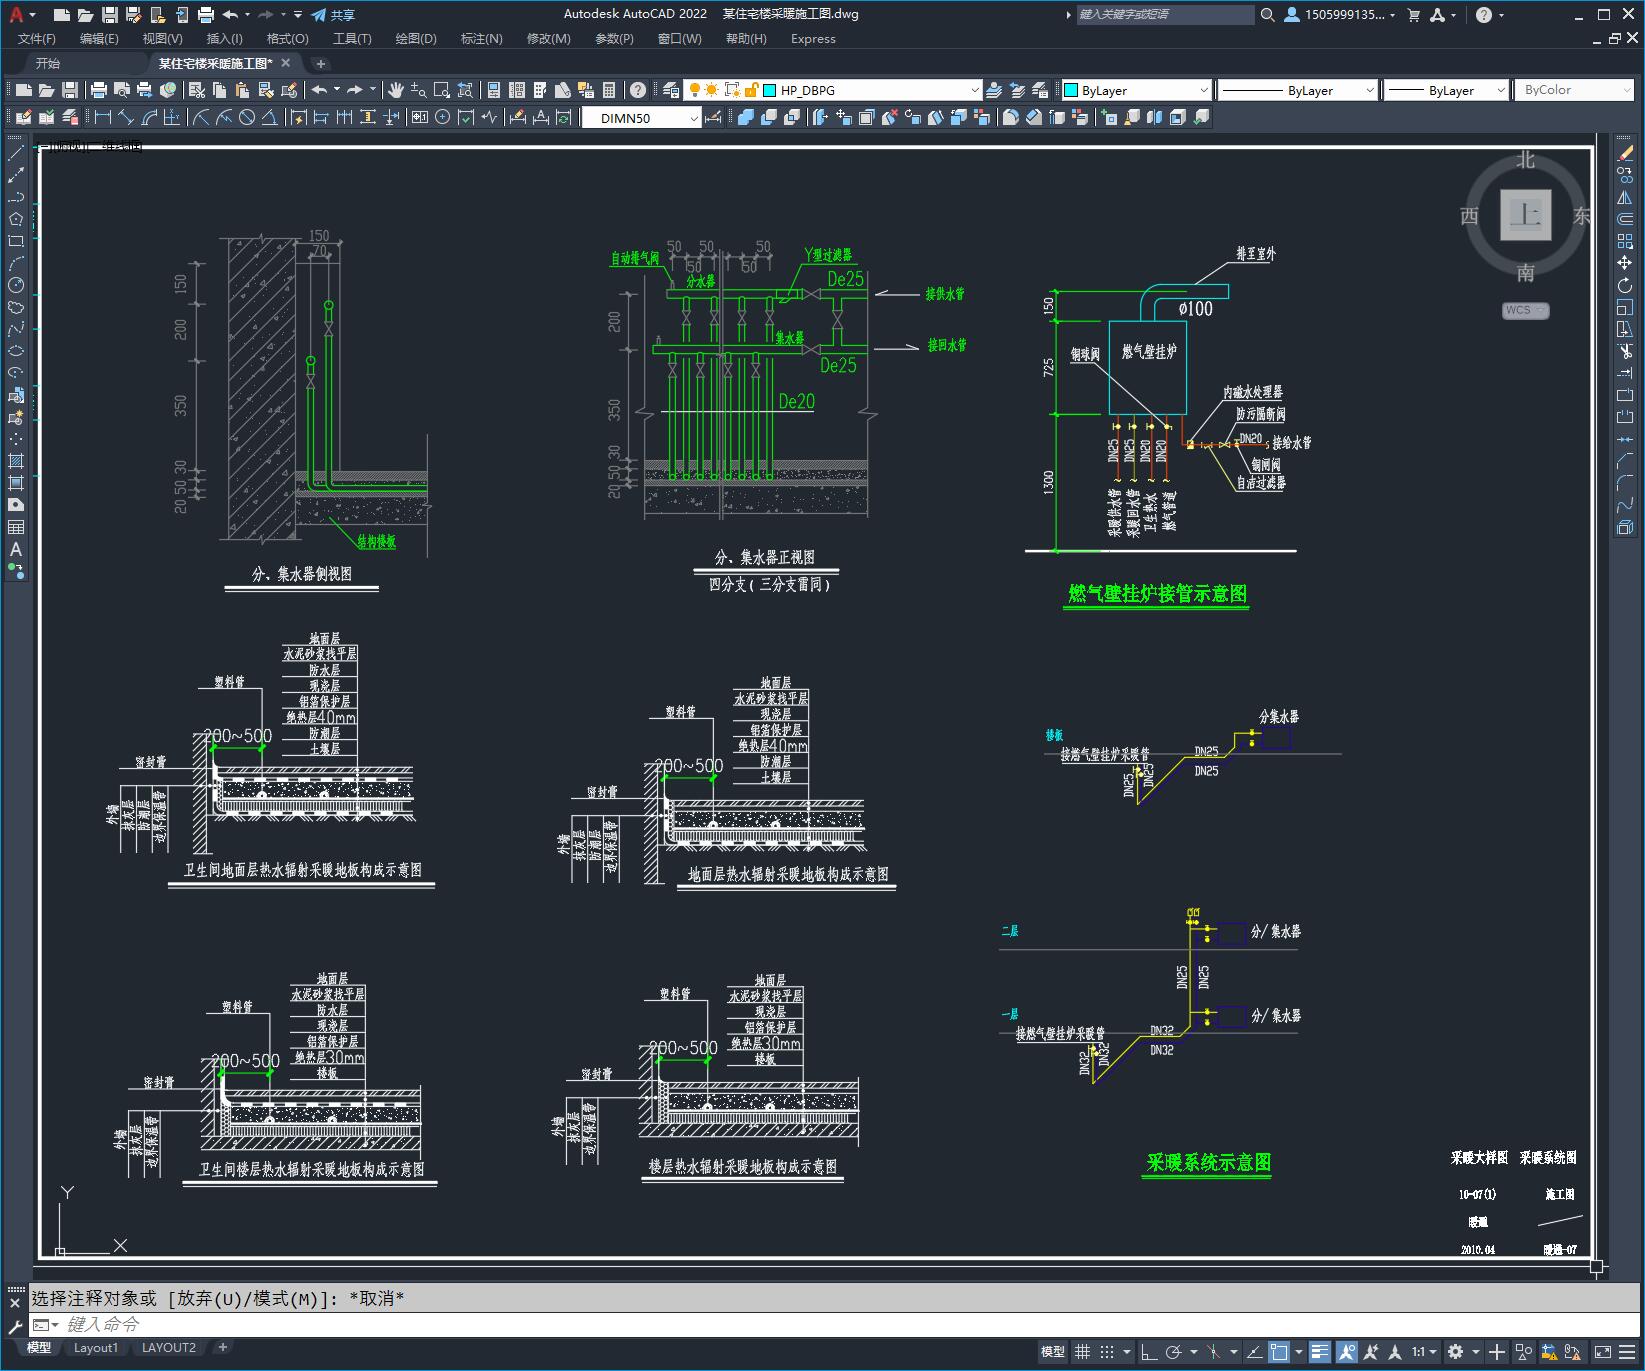Select the Diameter dimension tool
This screenshot has width=1645, height=1371.
(x=247, y=117)
